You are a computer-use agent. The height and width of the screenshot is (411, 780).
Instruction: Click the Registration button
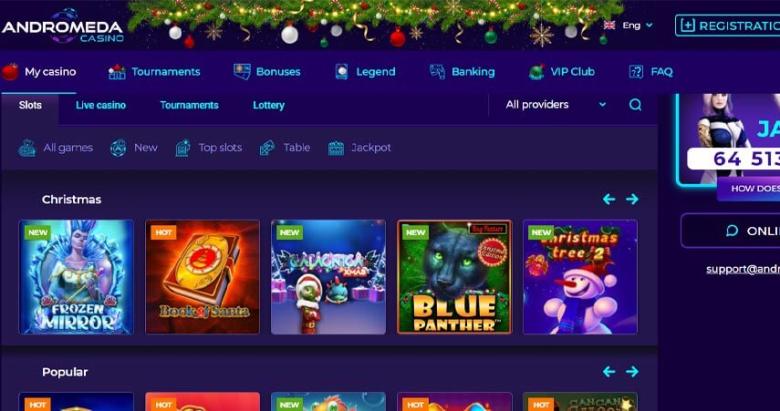tap(727, 25)
